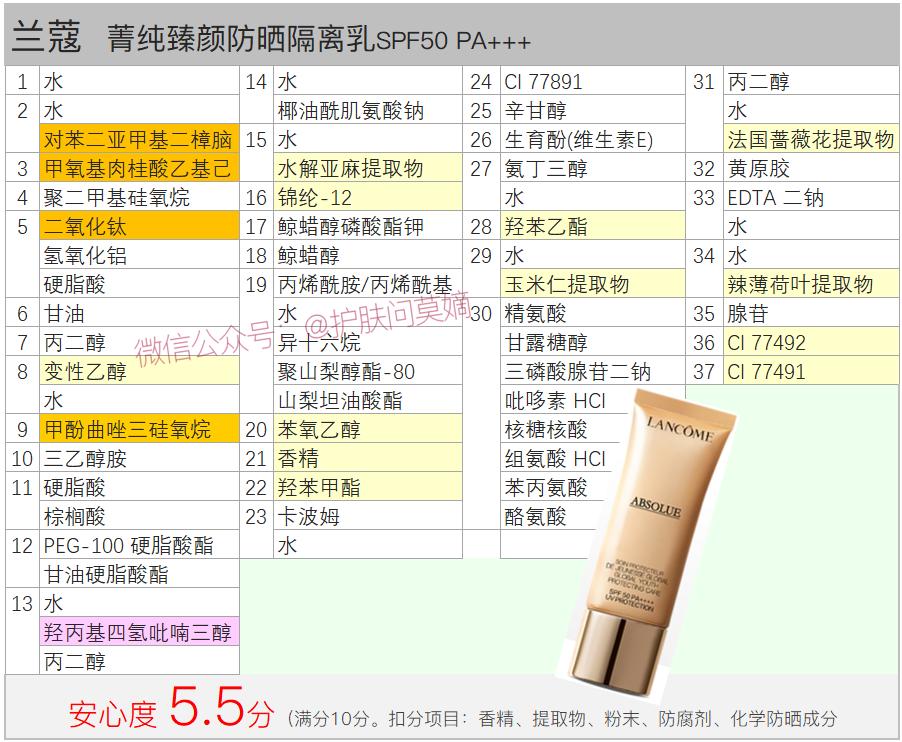
Task: Click the cell 聚山梨醇酯-80
Action: [368, 371]
